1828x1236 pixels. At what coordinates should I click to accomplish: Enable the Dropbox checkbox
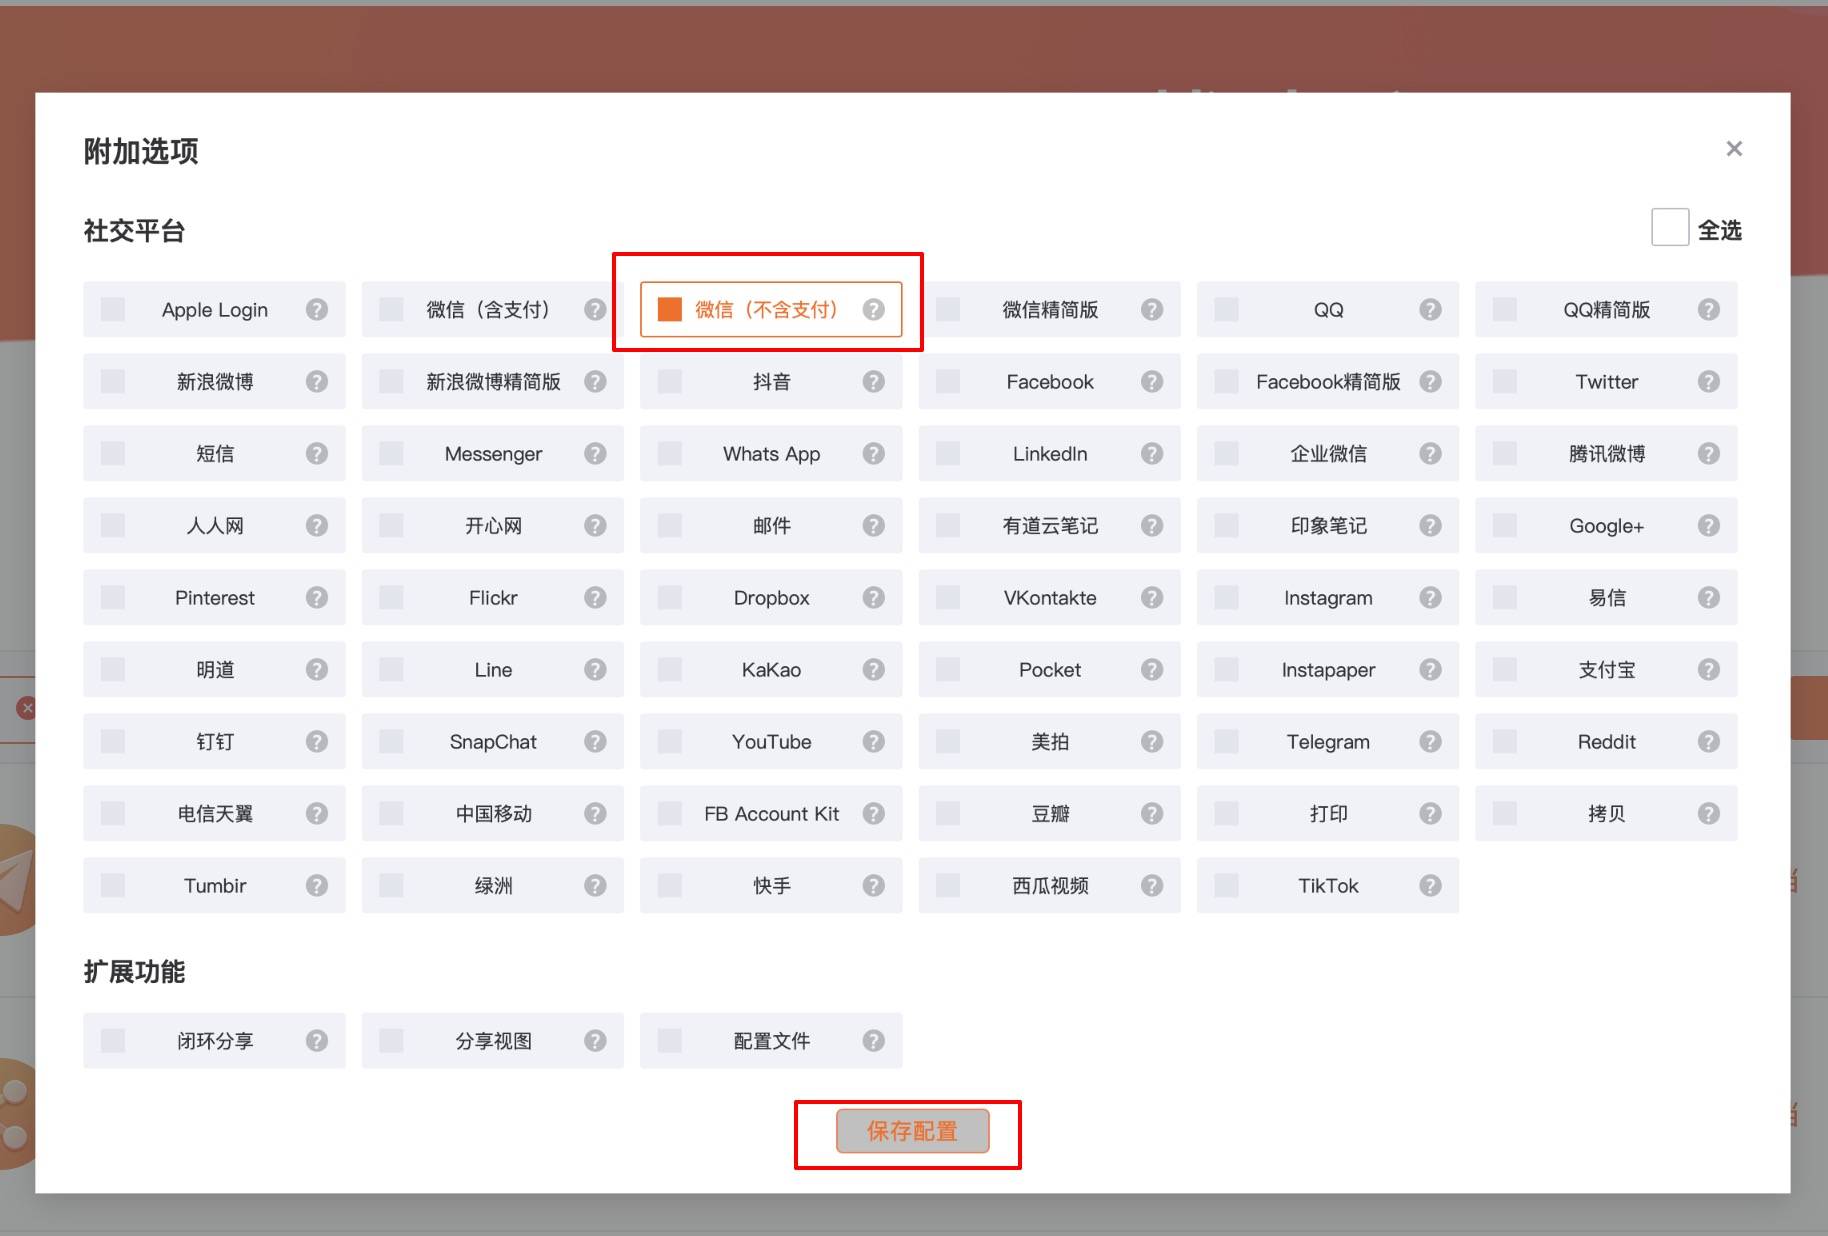tap(667, 597)
